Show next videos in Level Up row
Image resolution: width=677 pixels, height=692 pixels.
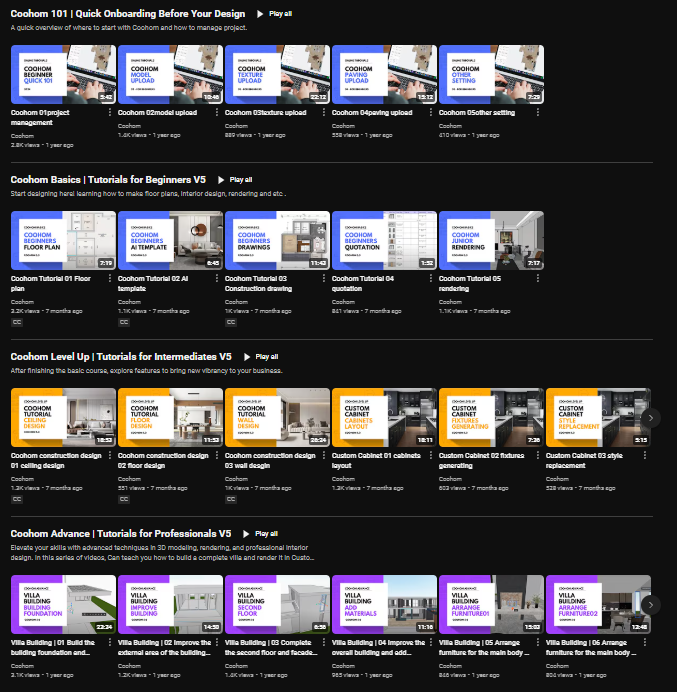point(651,417)
